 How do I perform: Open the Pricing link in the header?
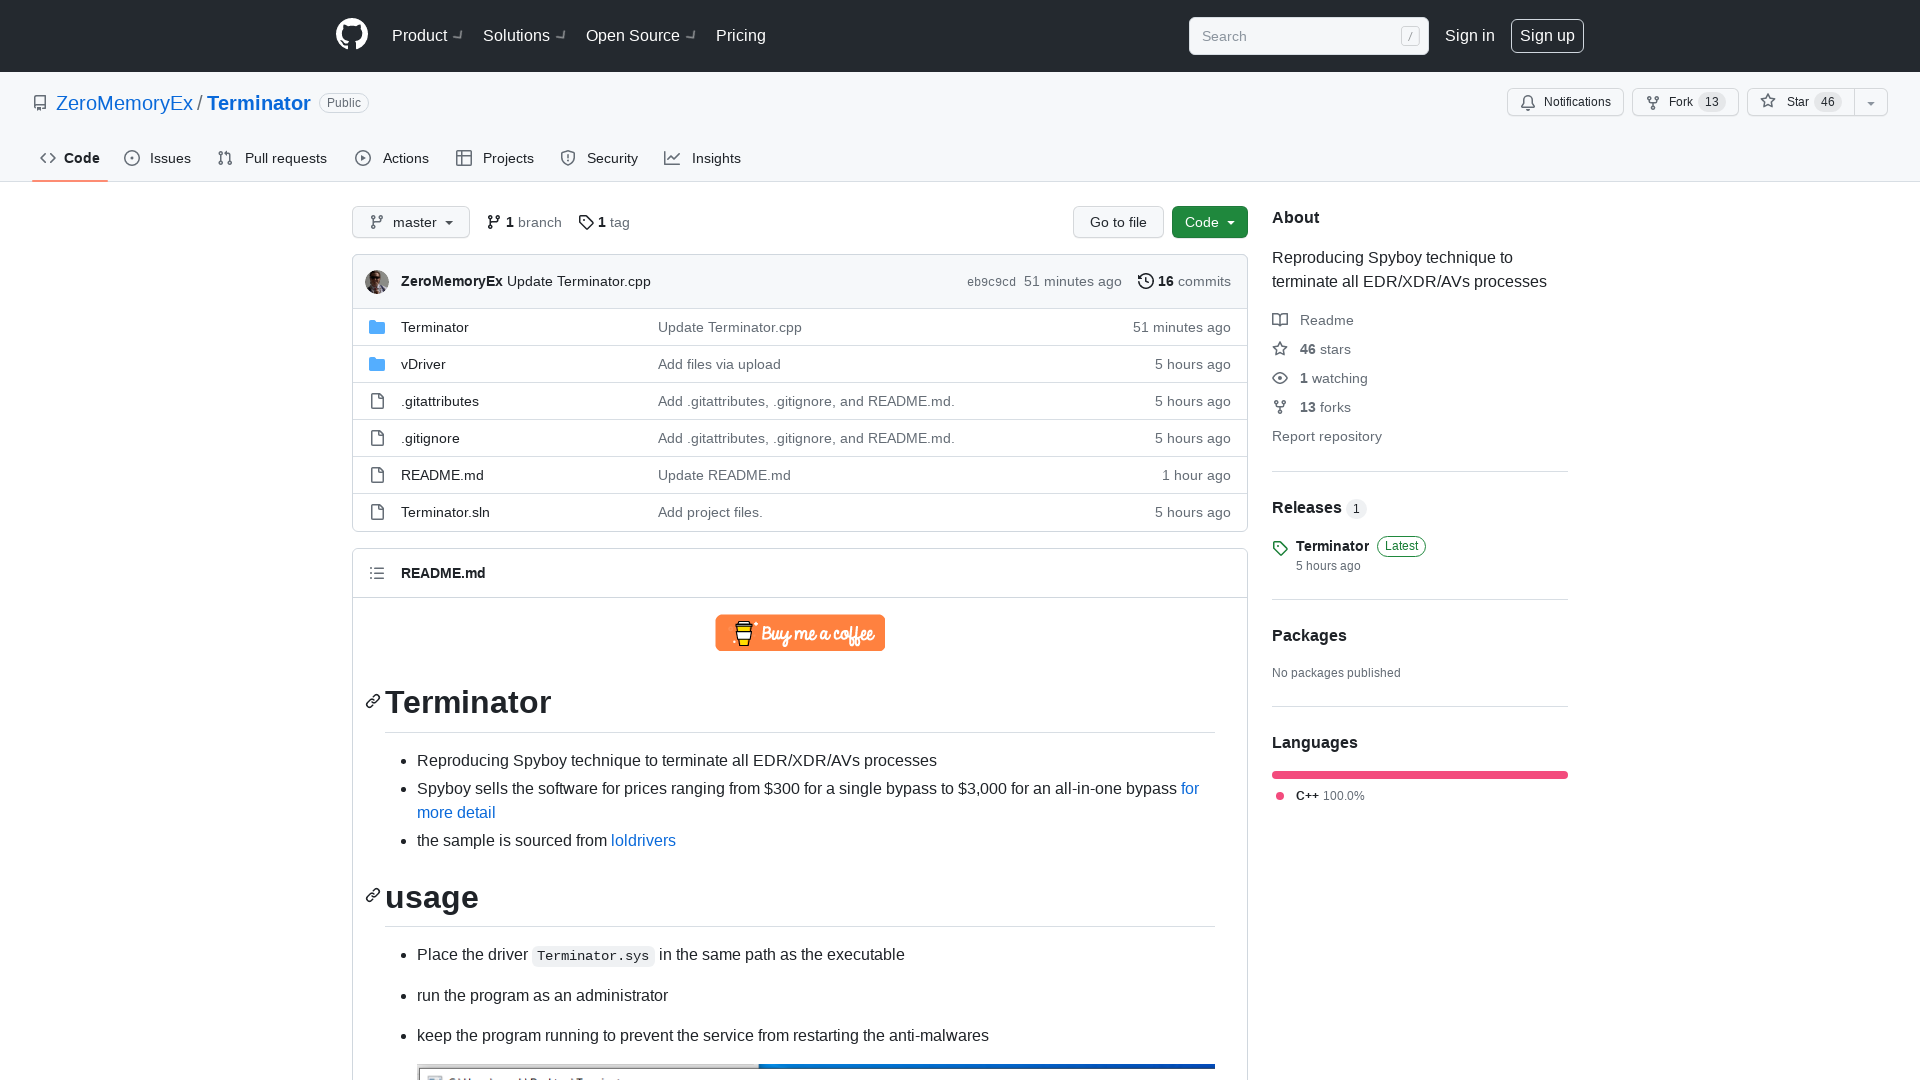click(x=741, y=36)
